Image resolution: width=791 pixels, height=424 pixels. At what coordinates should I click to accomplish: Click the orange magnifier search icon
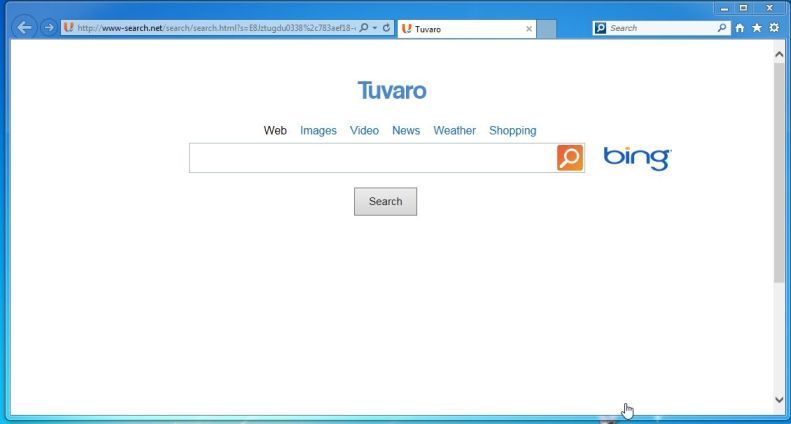pyautogui.click(x=570, y=158)
